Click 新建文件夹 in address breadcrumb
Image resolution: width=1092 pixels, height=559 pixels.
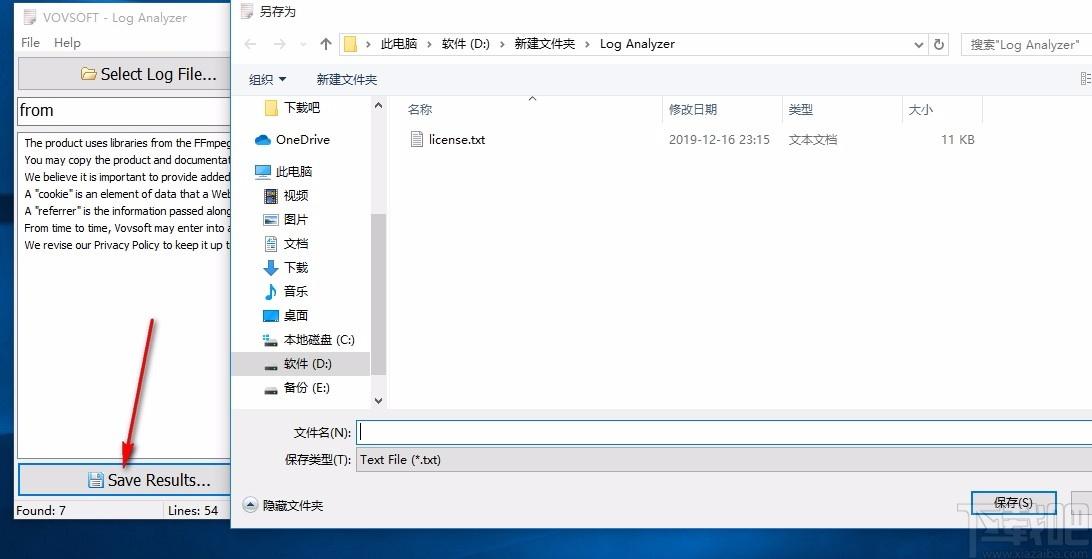(x=545, y=44)
